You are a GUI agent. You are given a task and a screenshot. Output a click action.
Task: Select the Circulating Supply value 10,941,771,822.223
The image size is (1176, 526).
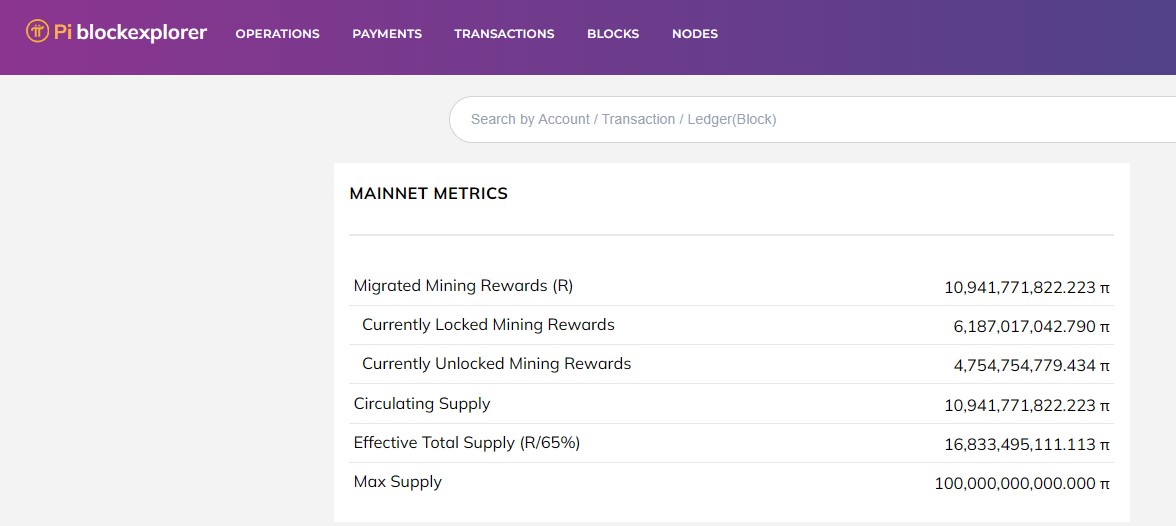click(1027, 405)
